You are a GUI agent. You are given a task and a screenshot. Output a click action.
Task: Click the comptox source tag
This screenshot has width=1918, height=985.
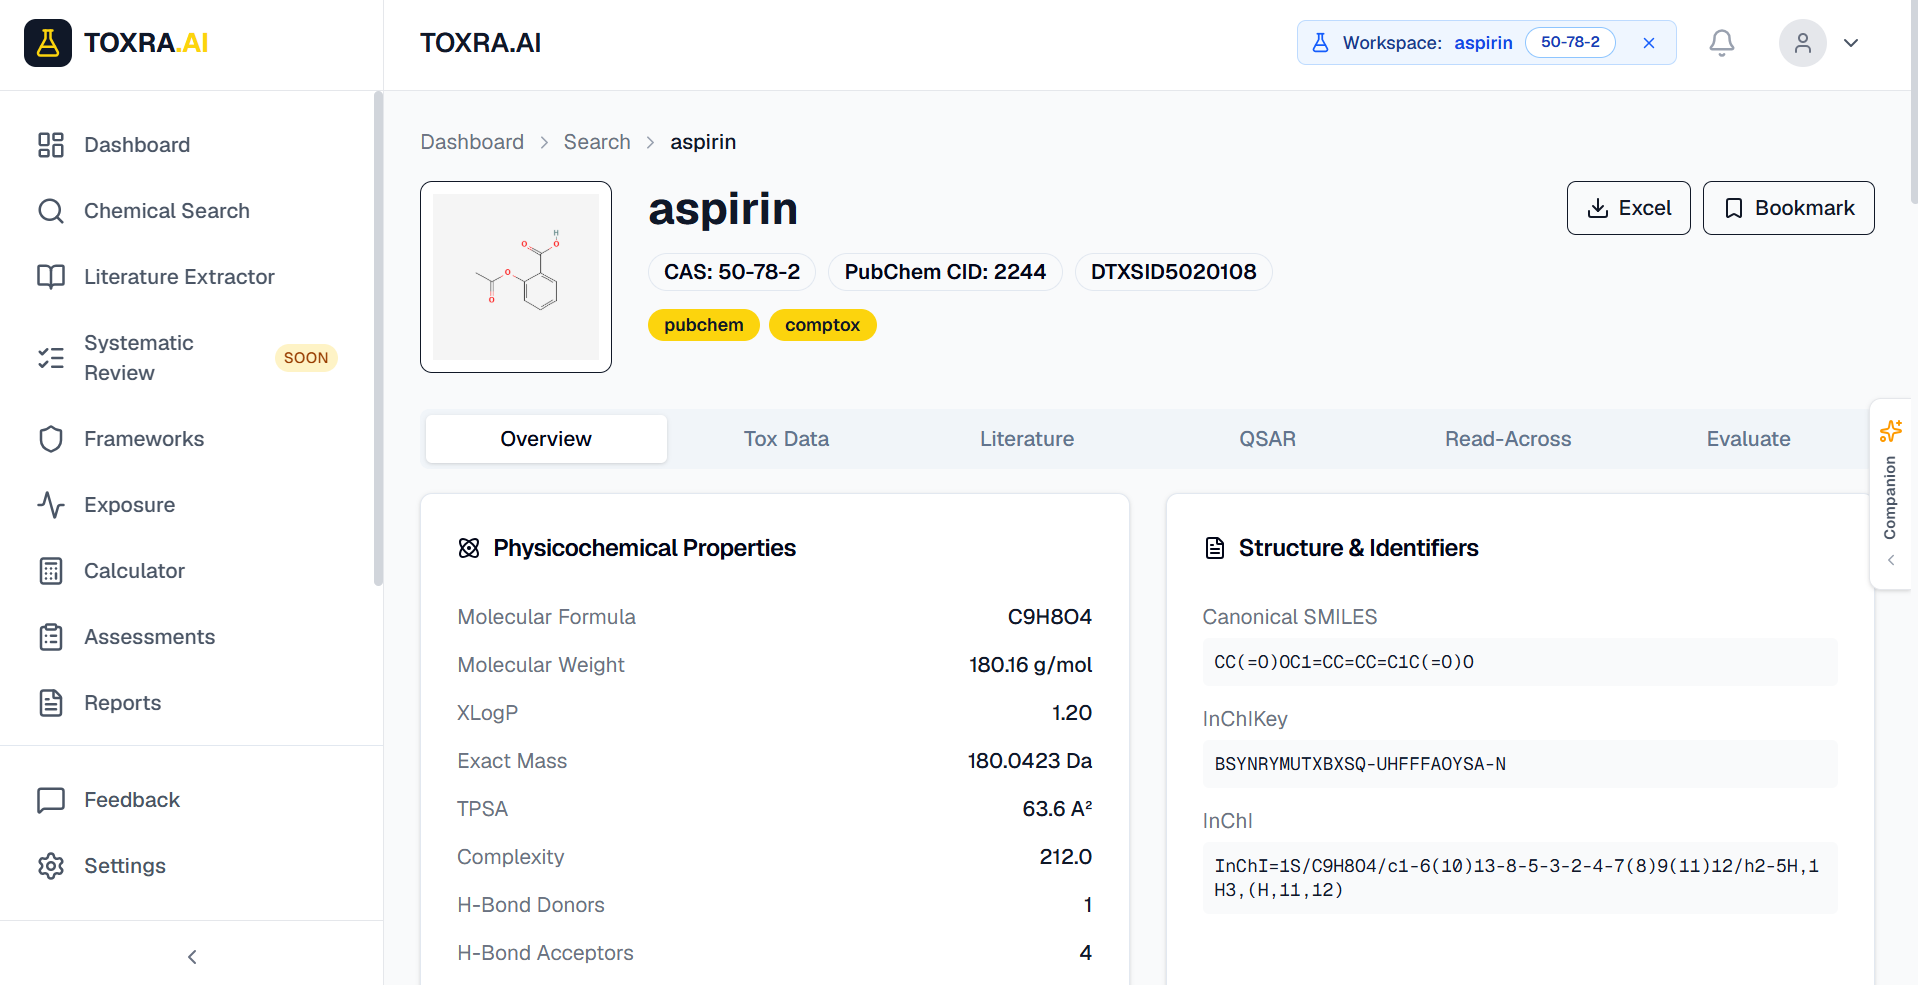point(822,325)
